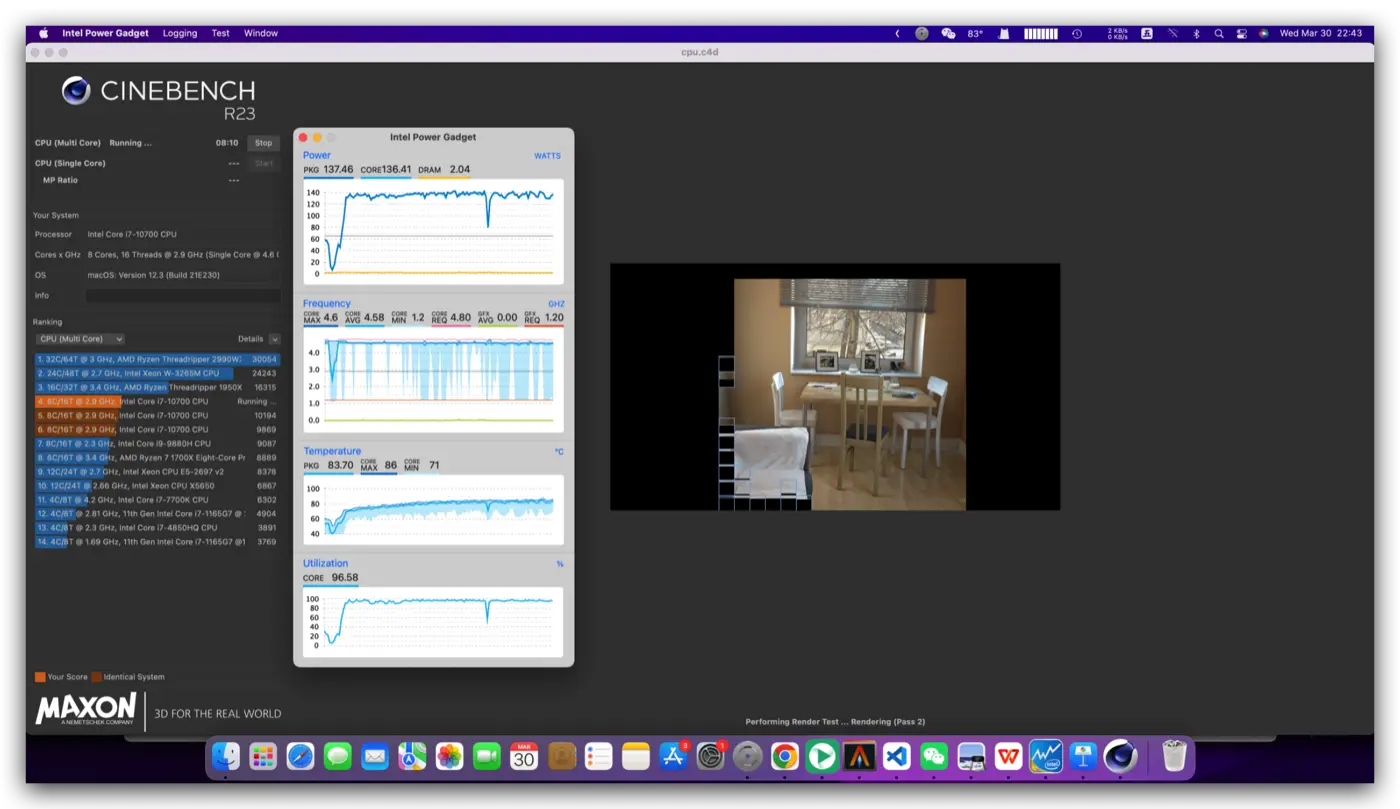Image resolution: width=1400 pixels, height=809 pixels.
Task: Expand the ranking Details toggle
Action: 274,339
